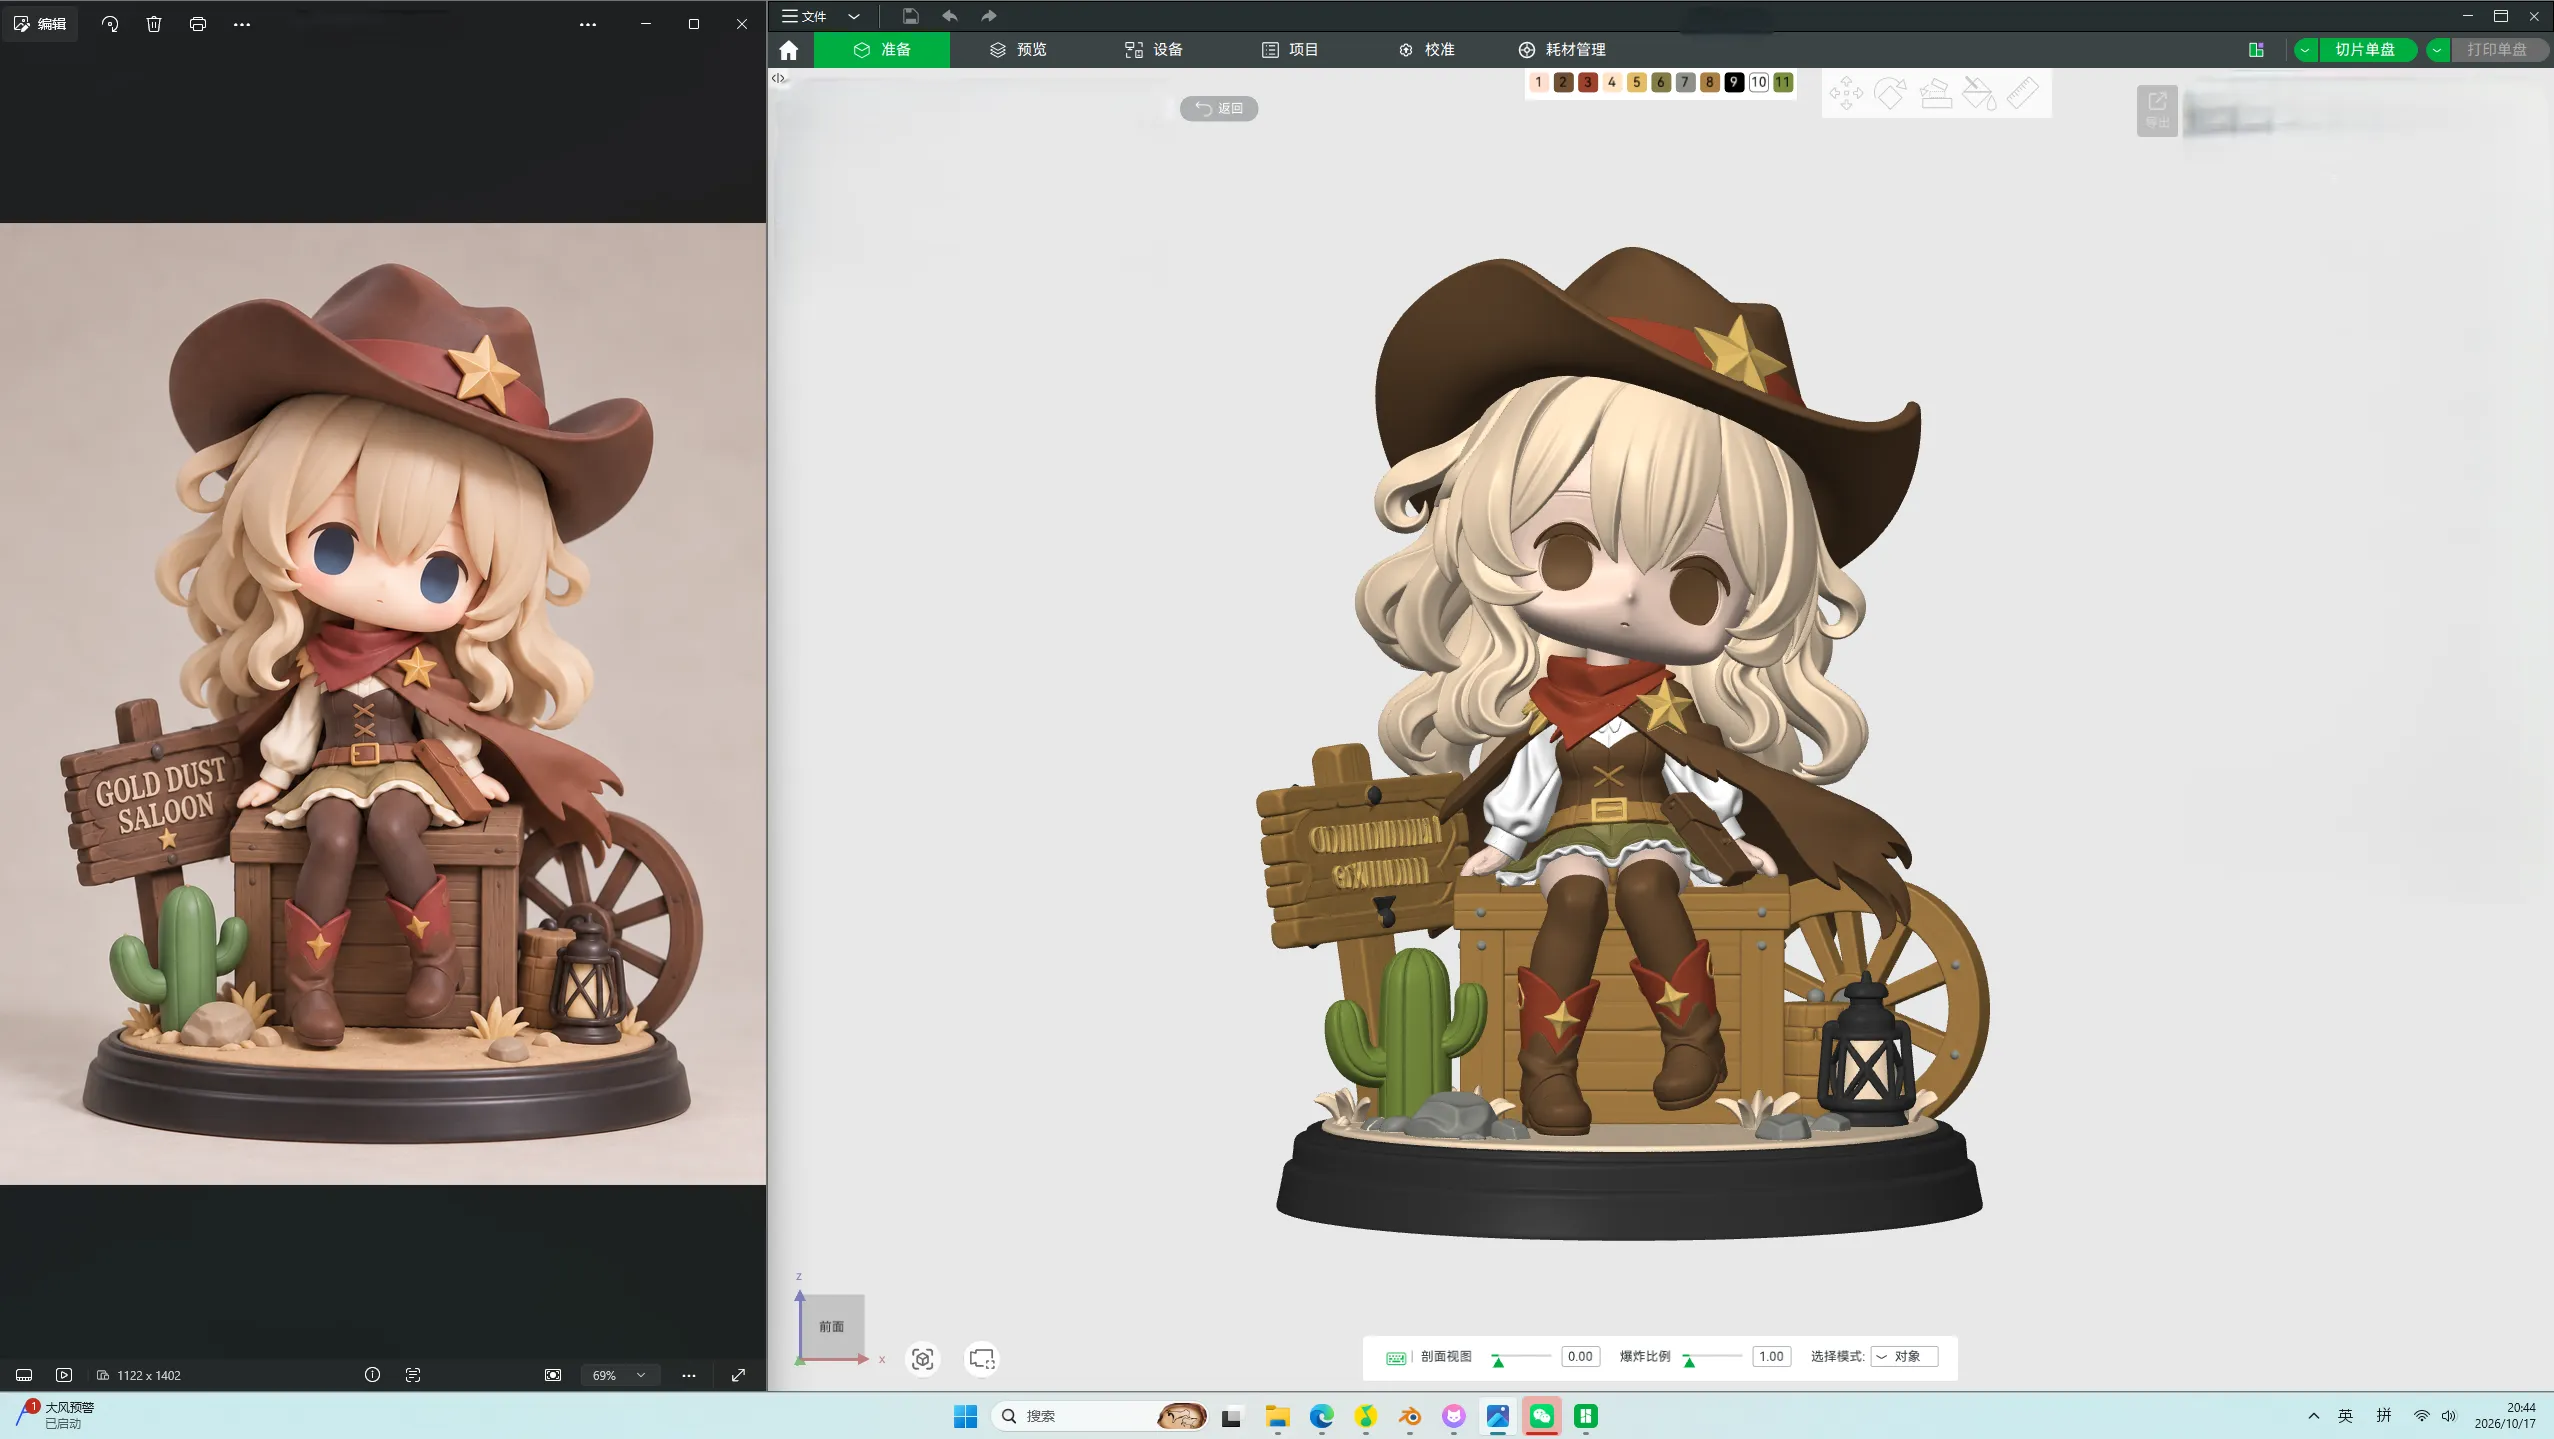This screenshot has height=1439, width=2554.
Task: Click the save icon in slicer title bar
Action: click(910, 16)
